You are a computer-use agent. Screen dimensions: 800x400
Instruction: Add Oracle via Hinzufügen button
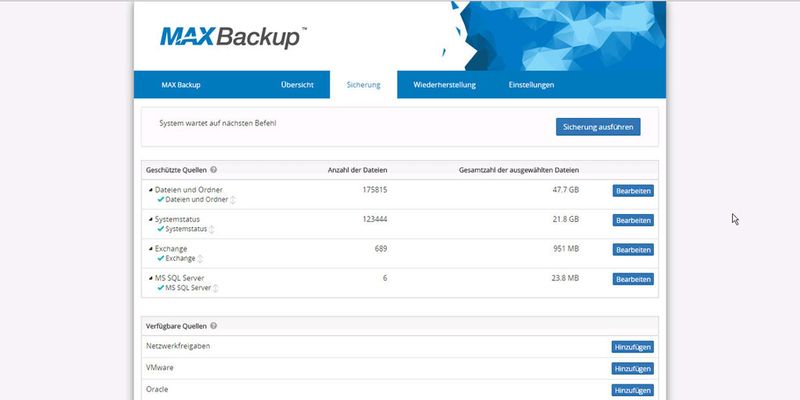pyautogui.click(x=633, y=390)
